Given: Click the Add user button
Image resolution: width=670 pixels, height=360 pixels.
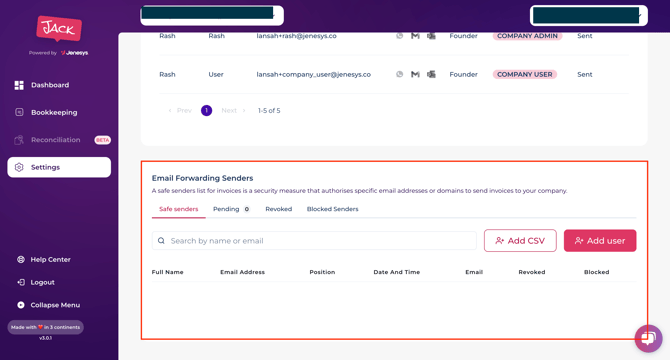Looking at the screenshot, I should pyautogui.click(x=600, y=240).
